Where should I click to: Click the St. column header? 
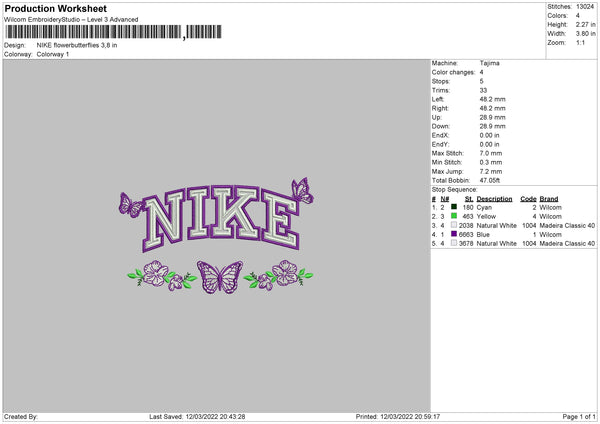[469, 199]
